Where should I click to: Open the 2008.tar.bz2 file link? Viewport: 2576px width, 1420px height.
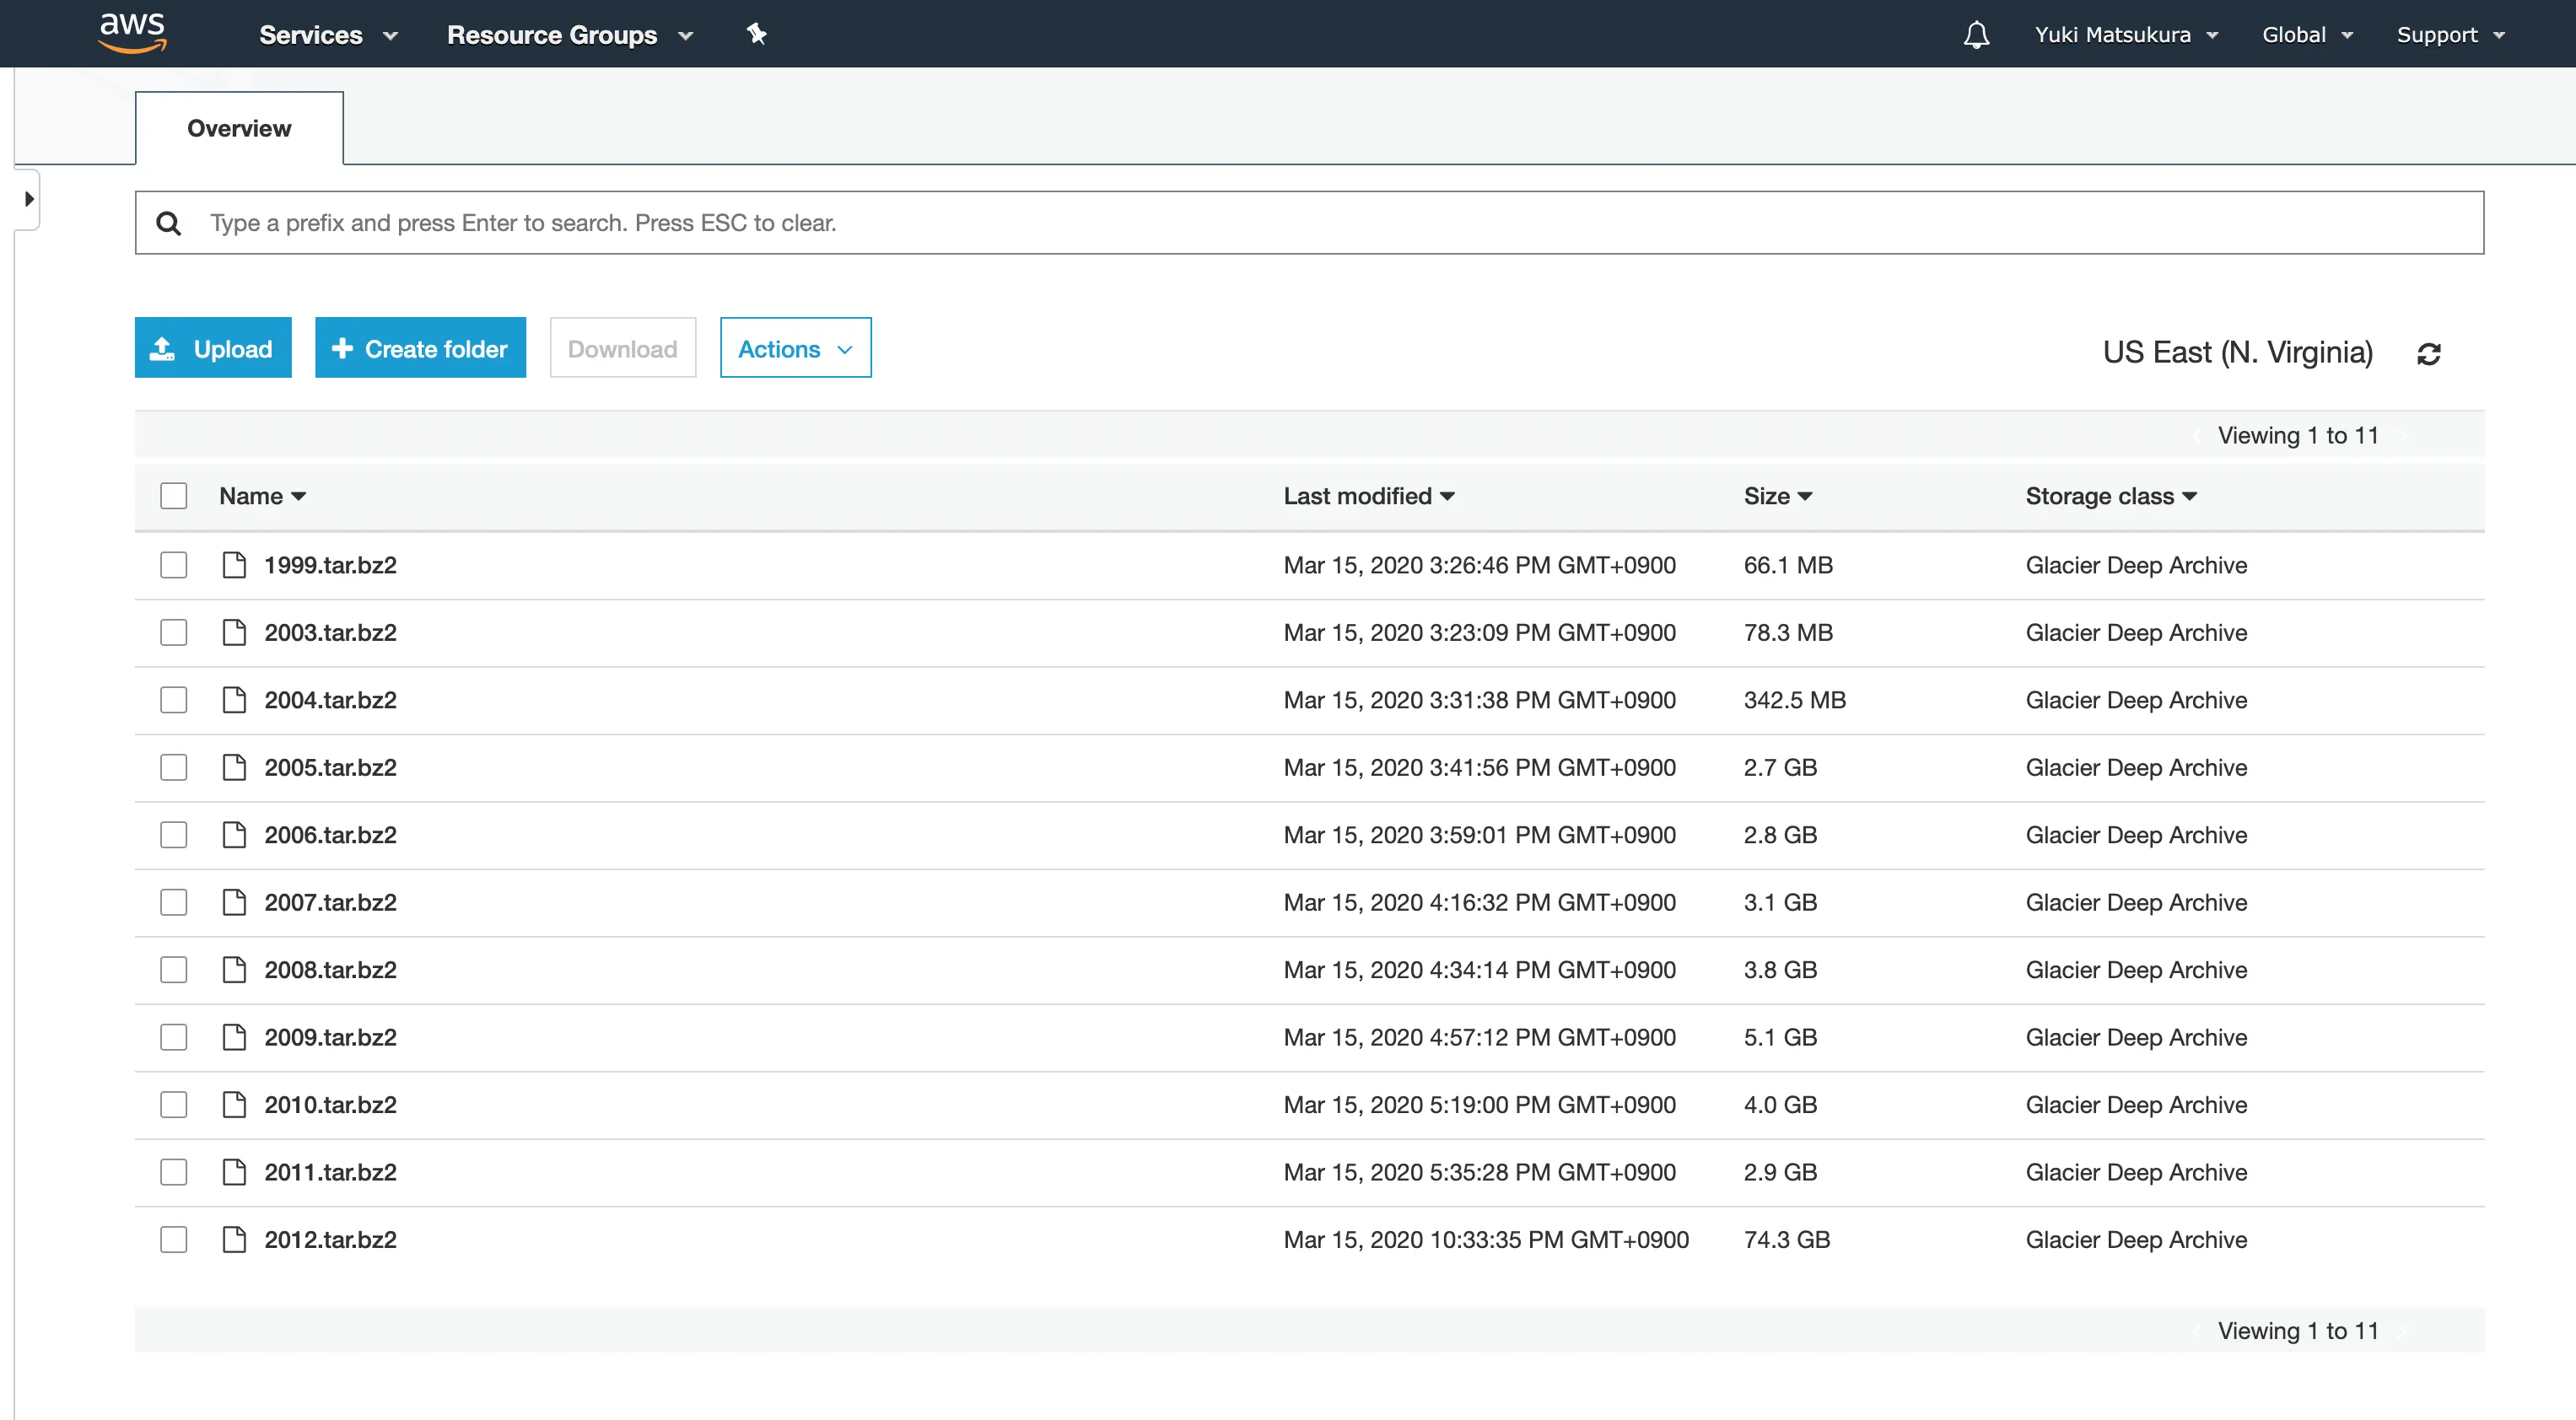click(330, 970)
